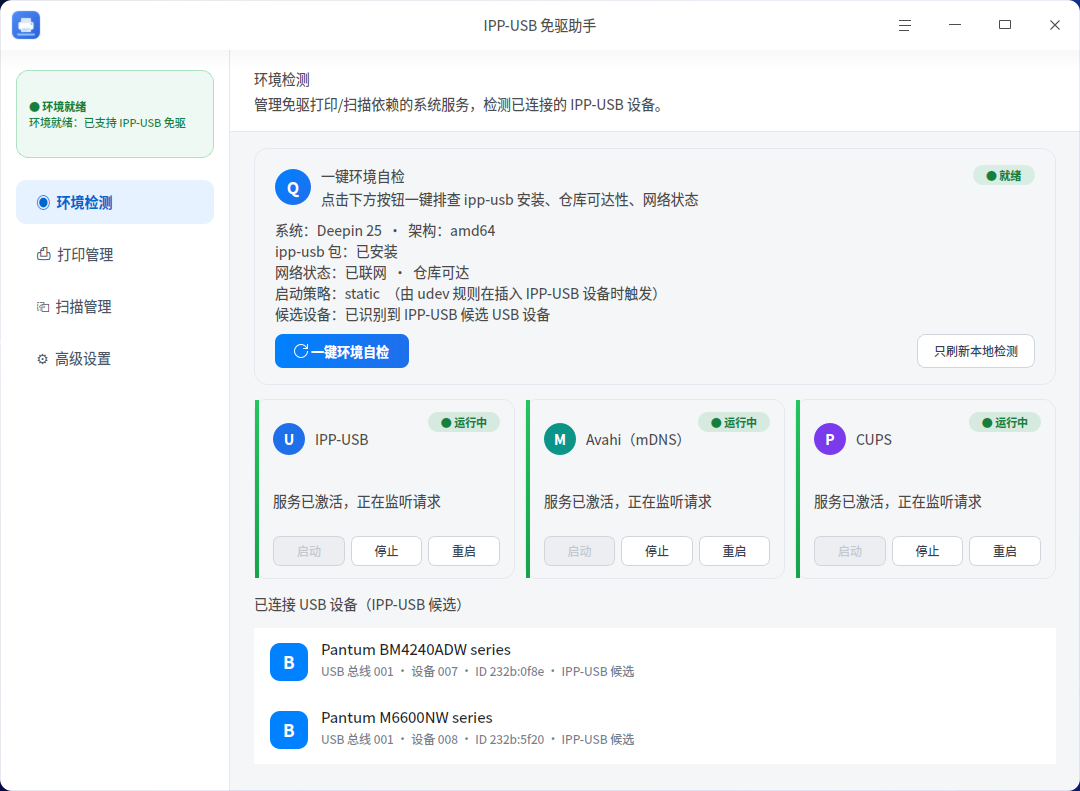1080x791 pixels.
Task: Go to 扫描管理 section
Action: [x=115, y=307]
